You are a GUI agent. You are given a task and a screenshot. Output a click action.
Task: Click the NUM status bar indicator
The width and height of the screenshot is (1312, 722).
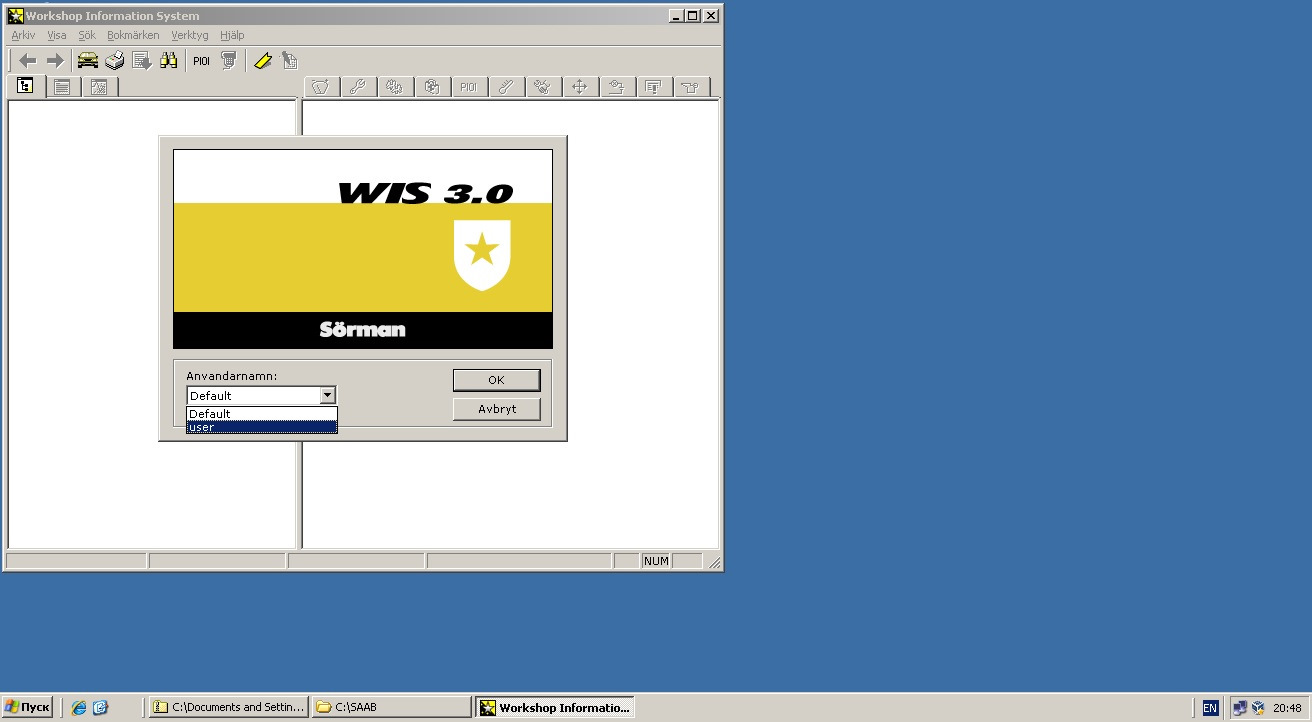click(656, 561)
